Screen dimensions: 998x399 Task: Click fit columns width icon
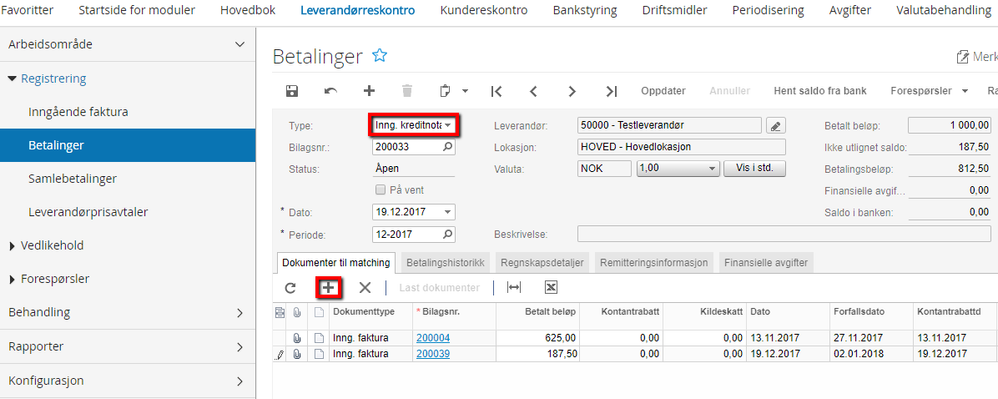pyautogui.click(x=514, y=288)
